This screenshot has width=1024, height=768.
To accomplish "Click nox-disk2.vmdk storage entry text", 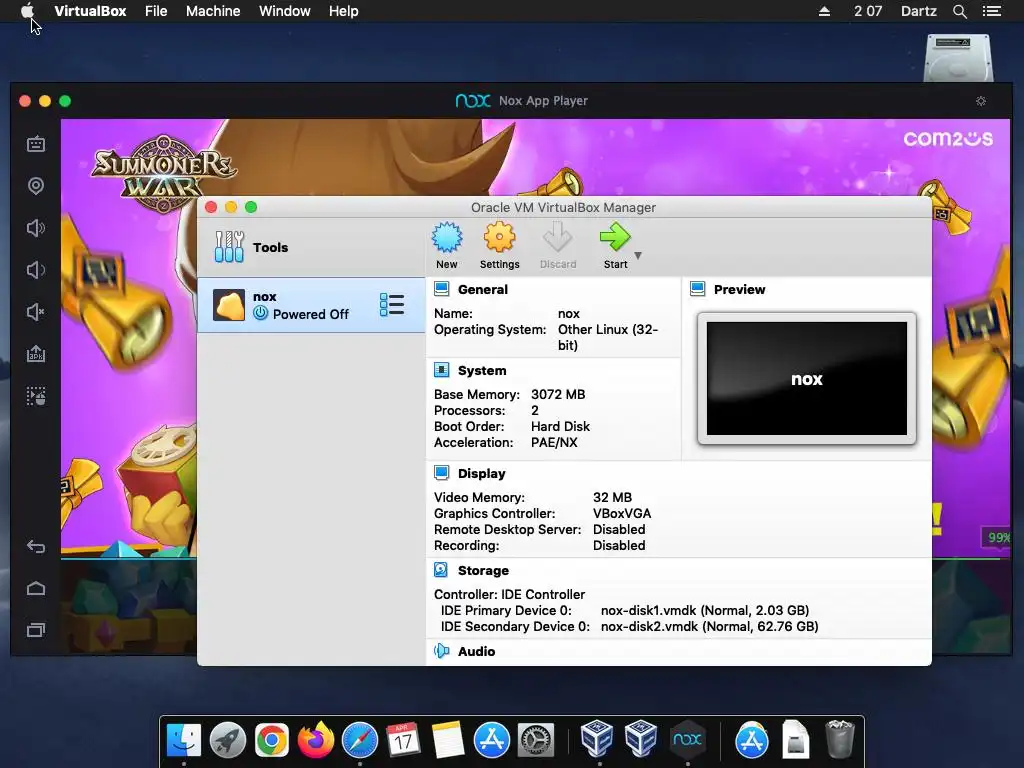I will click(709, 626).
